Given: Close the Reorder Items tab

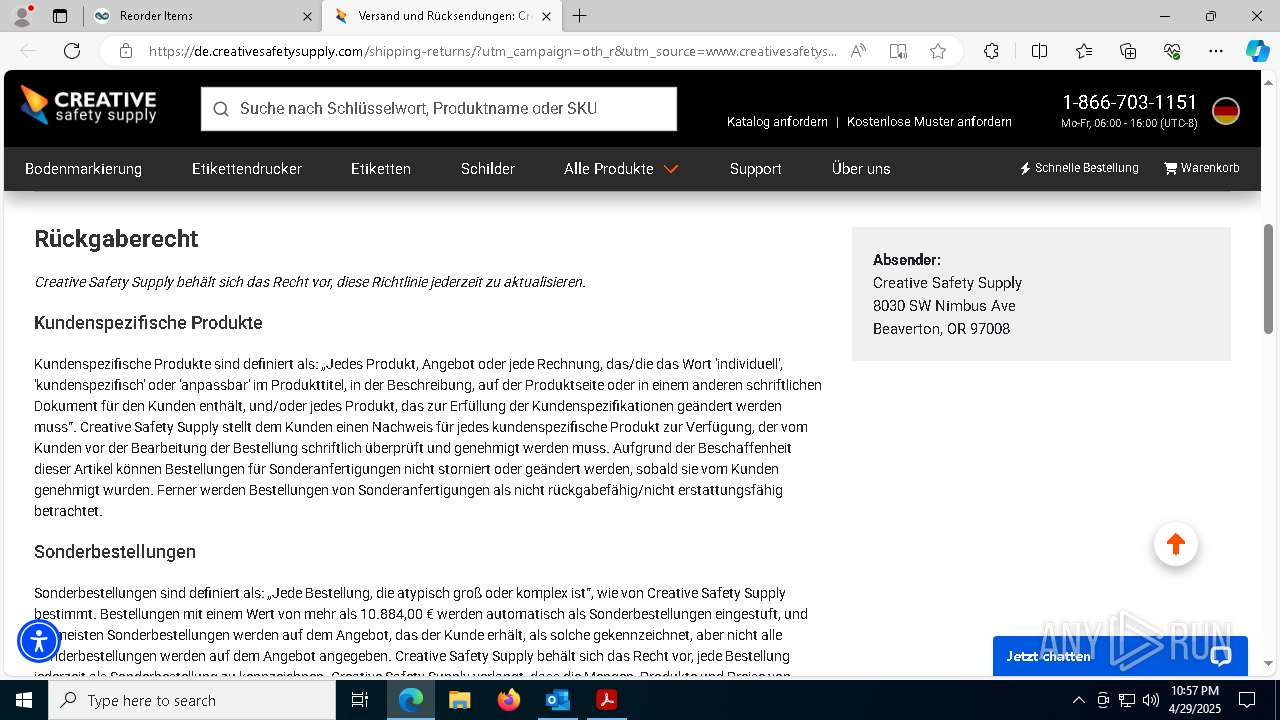Looking at the screenshot, I should click(307, 16).
